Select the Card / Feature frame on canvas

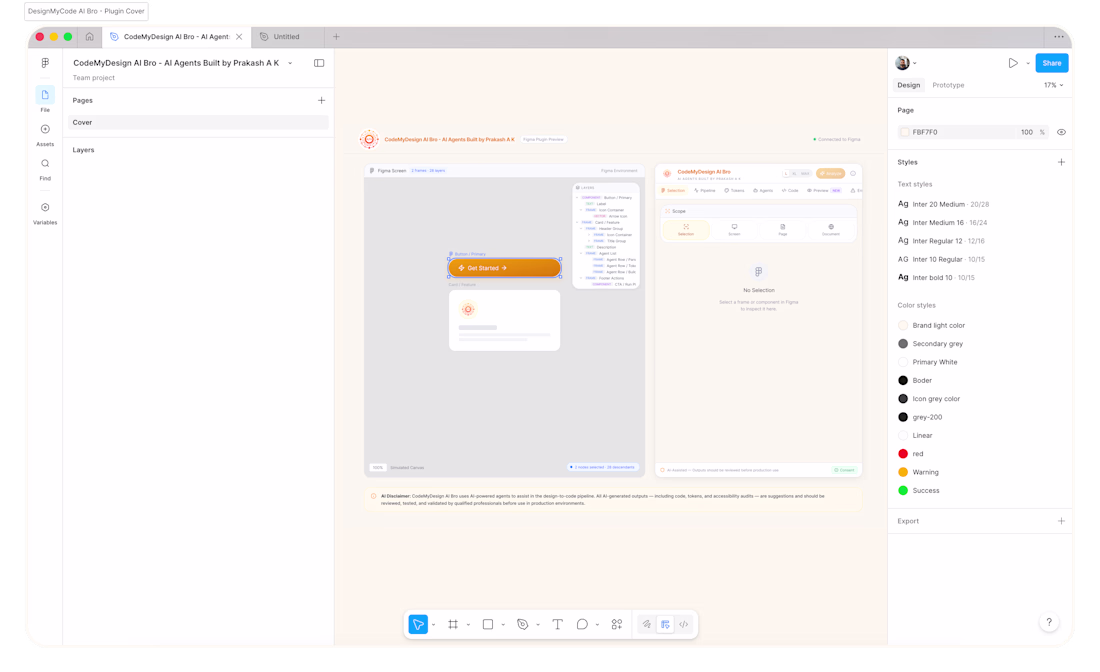[x=504, y=320]
